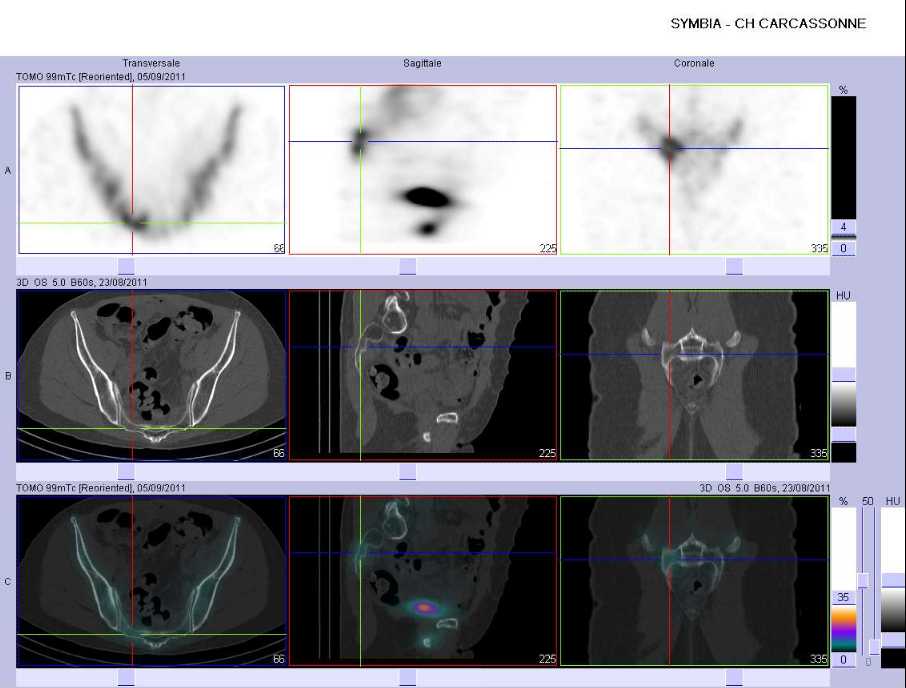Click the row A percent color scale bar
Viewport: 906px width, 688px height.
tap(843, 157)
